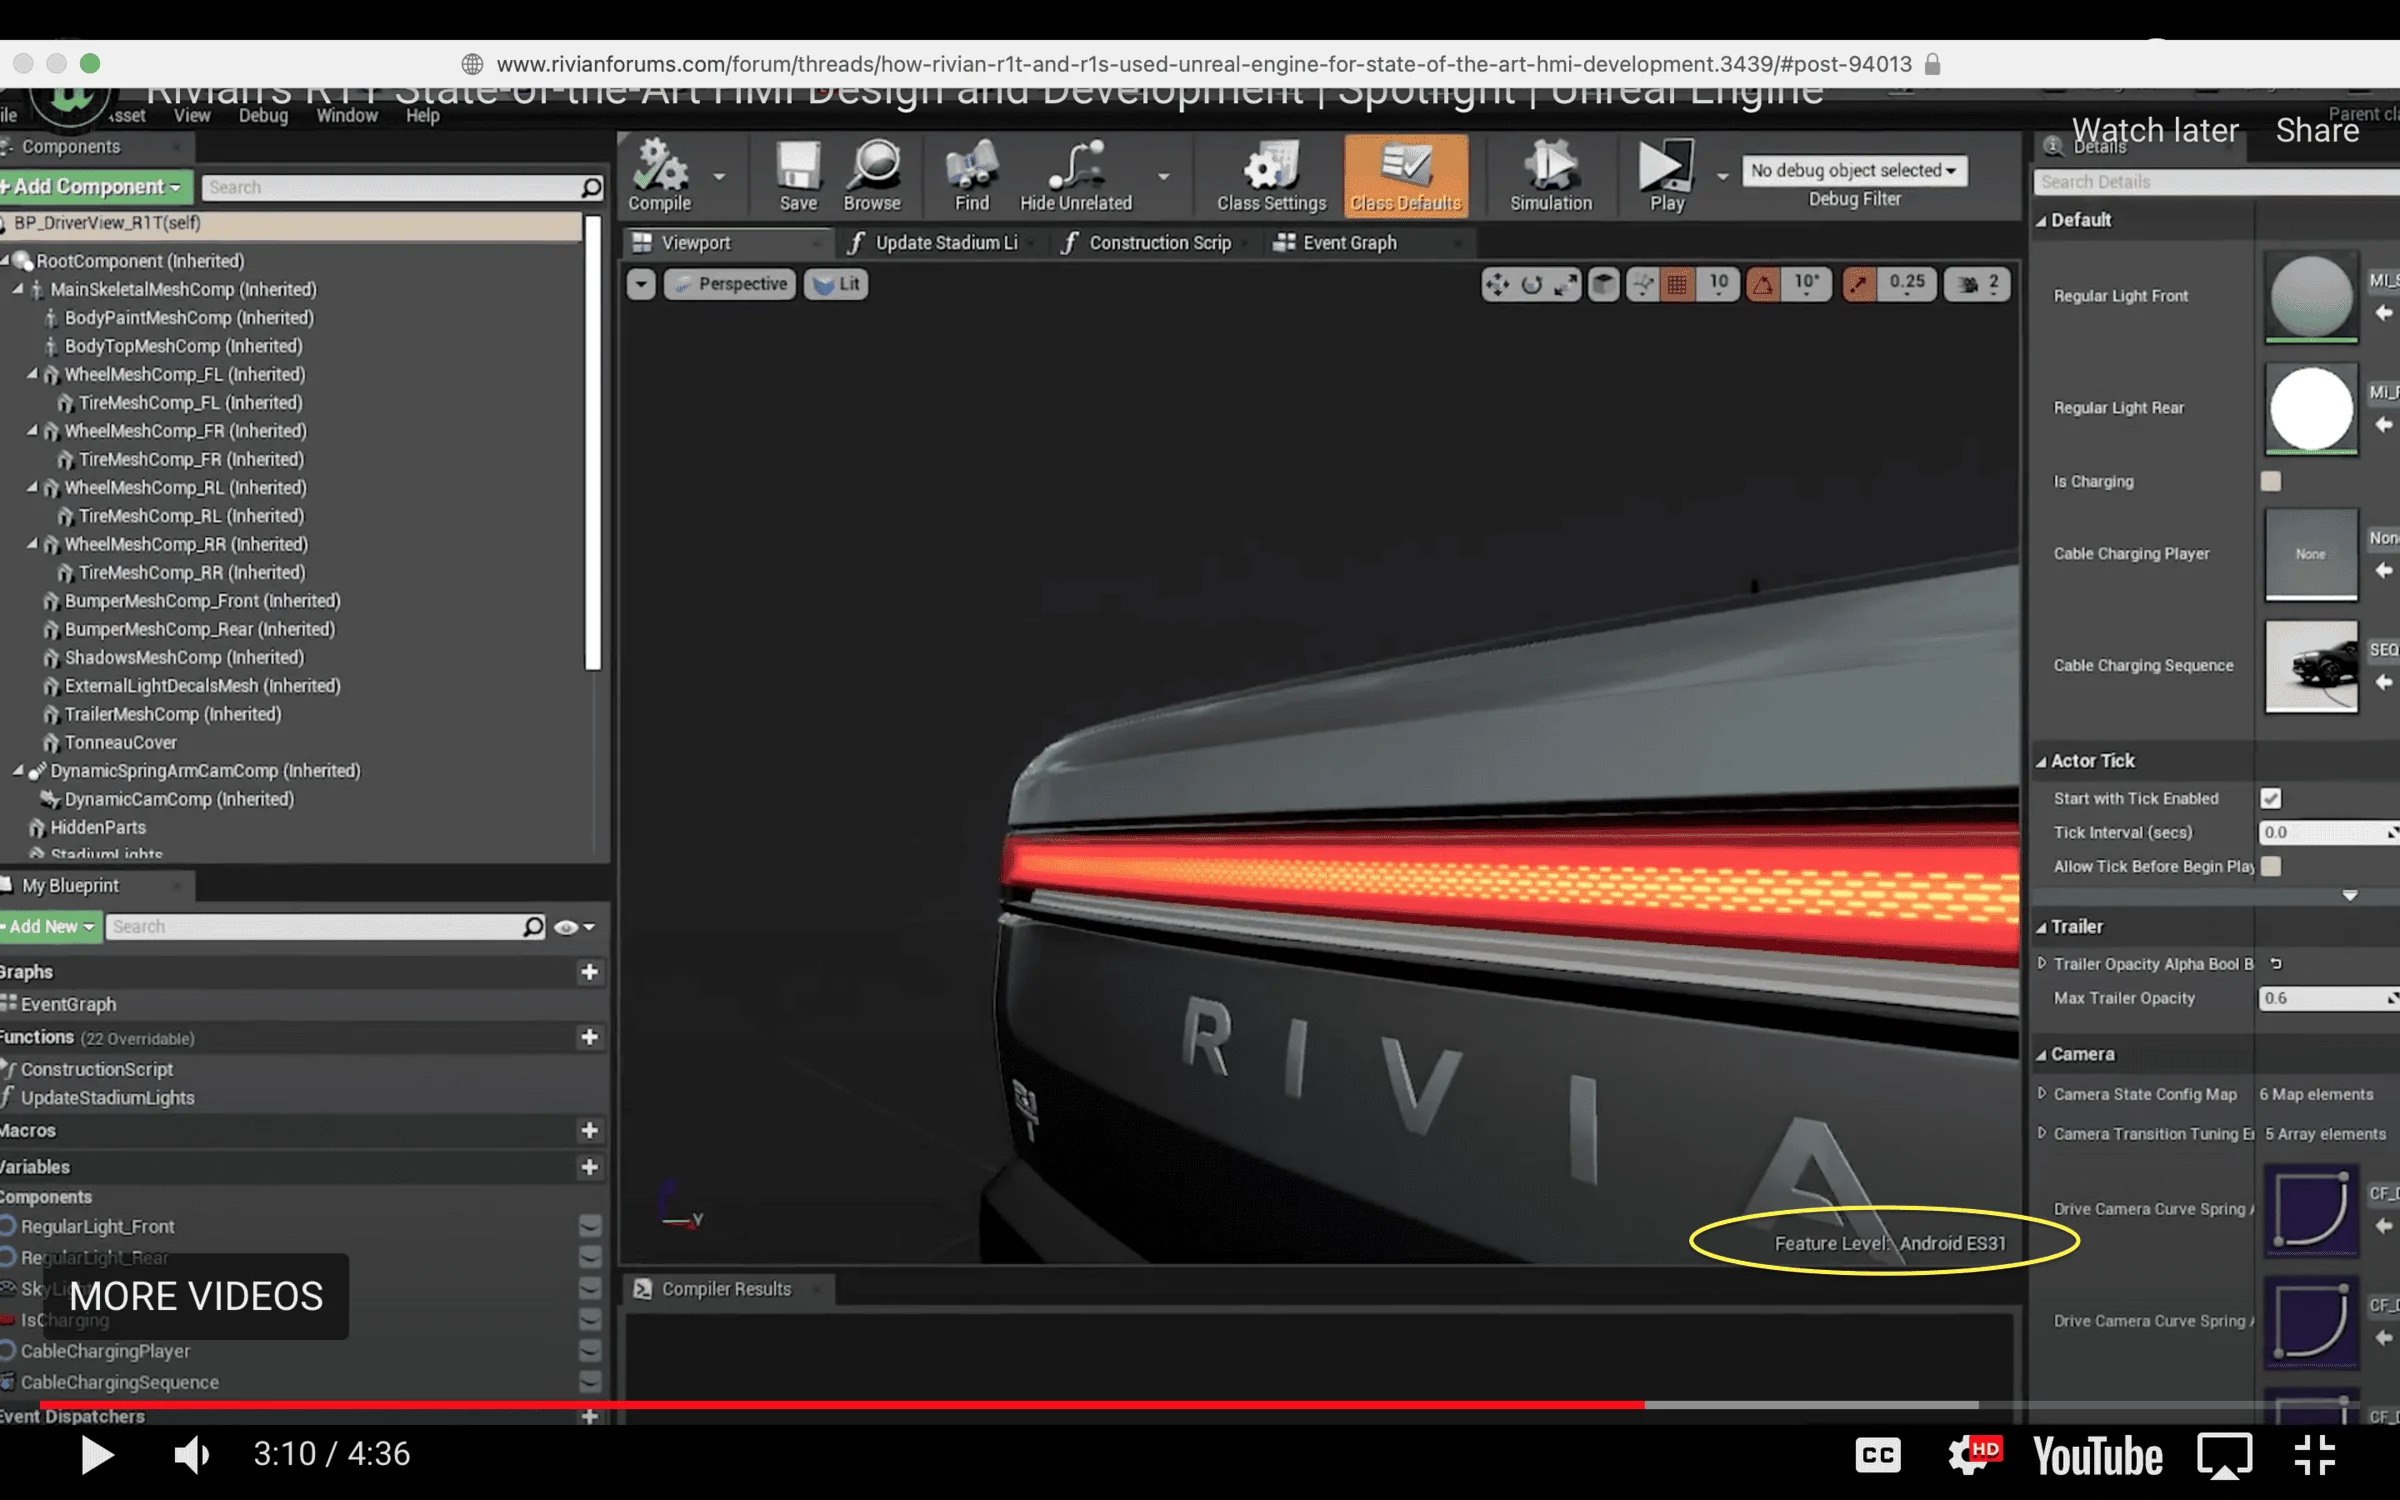Toggle RegularLight_Front variable visibility
Image resolution: width=2400 pixels, height=1500 pixels.
(590, 1226)
